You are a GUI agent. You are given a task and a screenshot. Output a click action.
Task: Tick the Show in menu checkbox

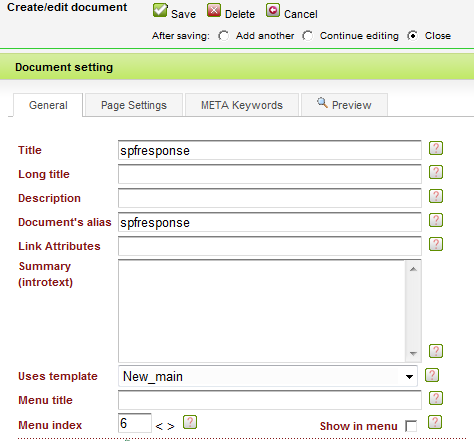(x=411, y=426)
